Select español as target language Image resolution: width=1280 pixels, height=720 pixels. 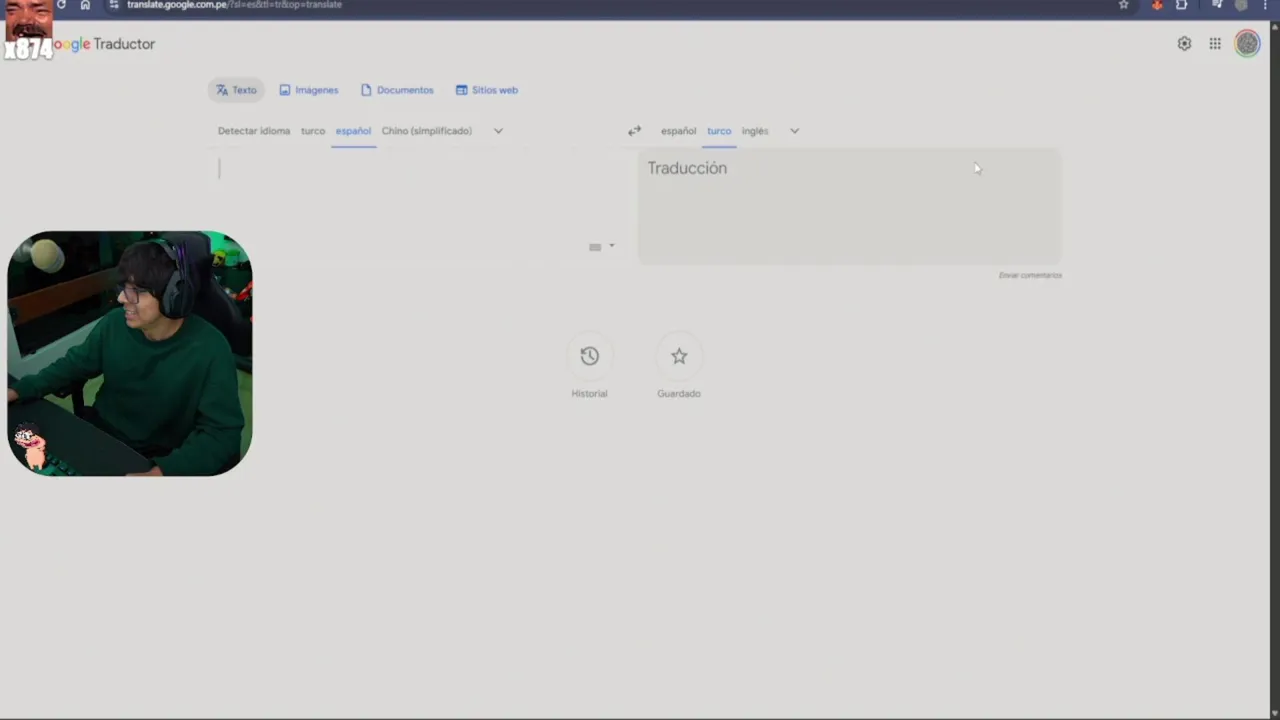(x=678, y=131)
